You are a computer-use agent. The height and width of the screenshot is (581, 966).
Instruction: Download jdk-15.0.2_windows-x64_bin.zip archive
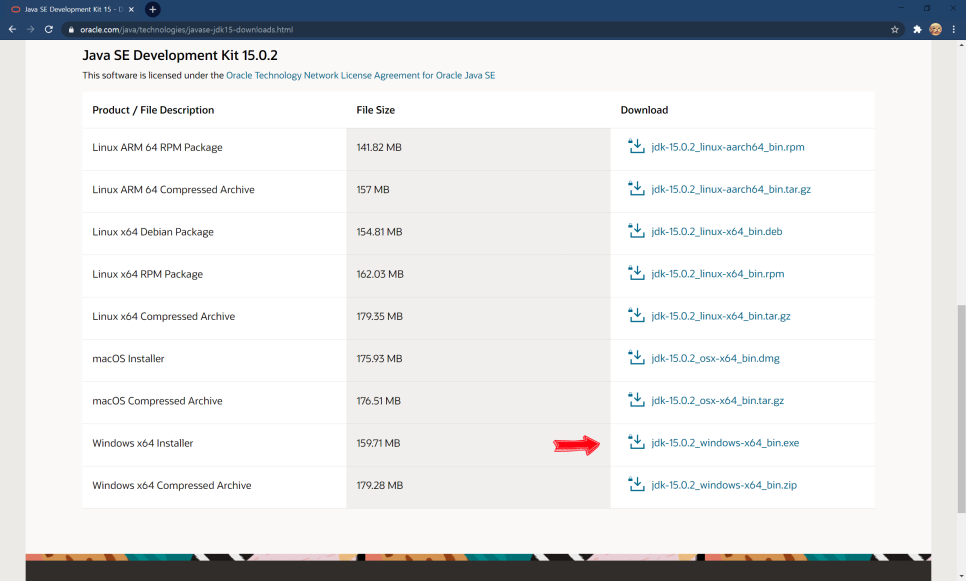(724, 485)
